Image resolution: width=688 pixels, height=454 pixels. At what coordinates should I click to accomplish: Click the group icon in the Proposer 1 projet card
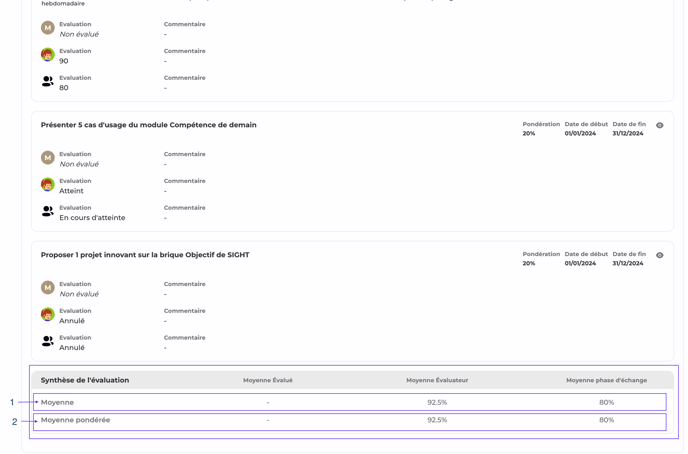click(47, 342)
